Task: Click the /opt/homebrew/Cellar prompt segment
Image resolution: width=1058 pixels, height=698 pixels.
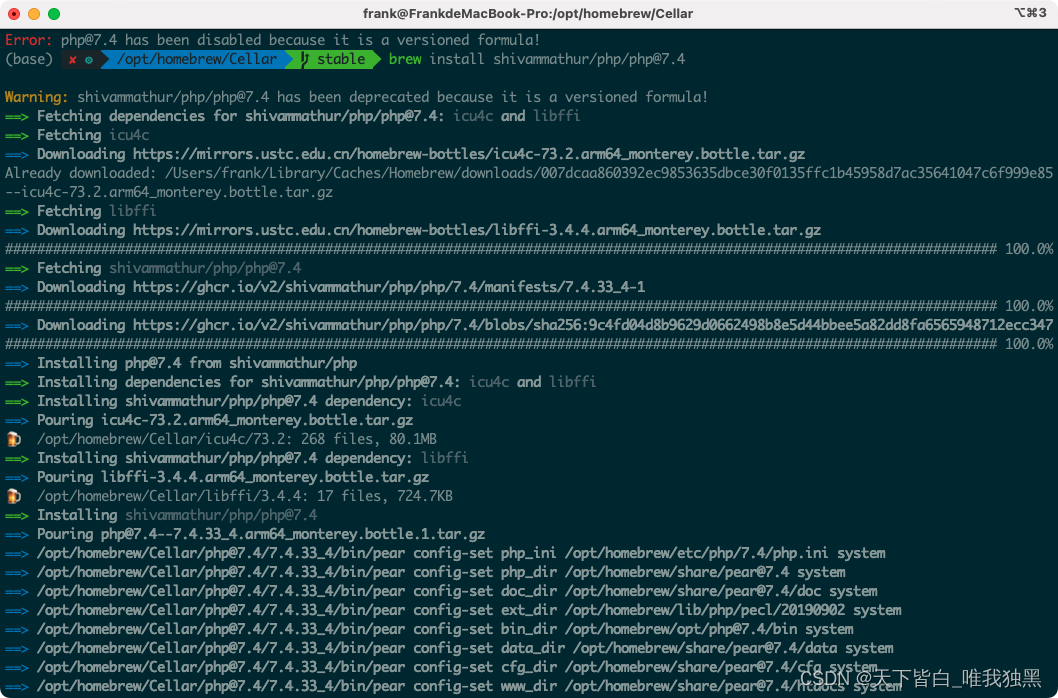Action: click(x=197, y=59)
